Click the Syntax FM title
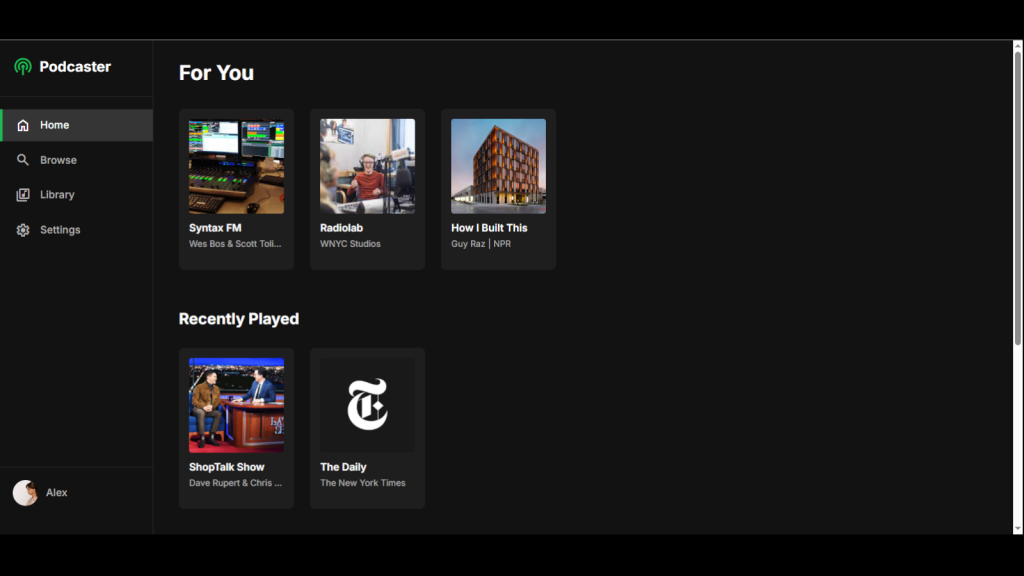The image size is (1024, 576). click(215, 228)
